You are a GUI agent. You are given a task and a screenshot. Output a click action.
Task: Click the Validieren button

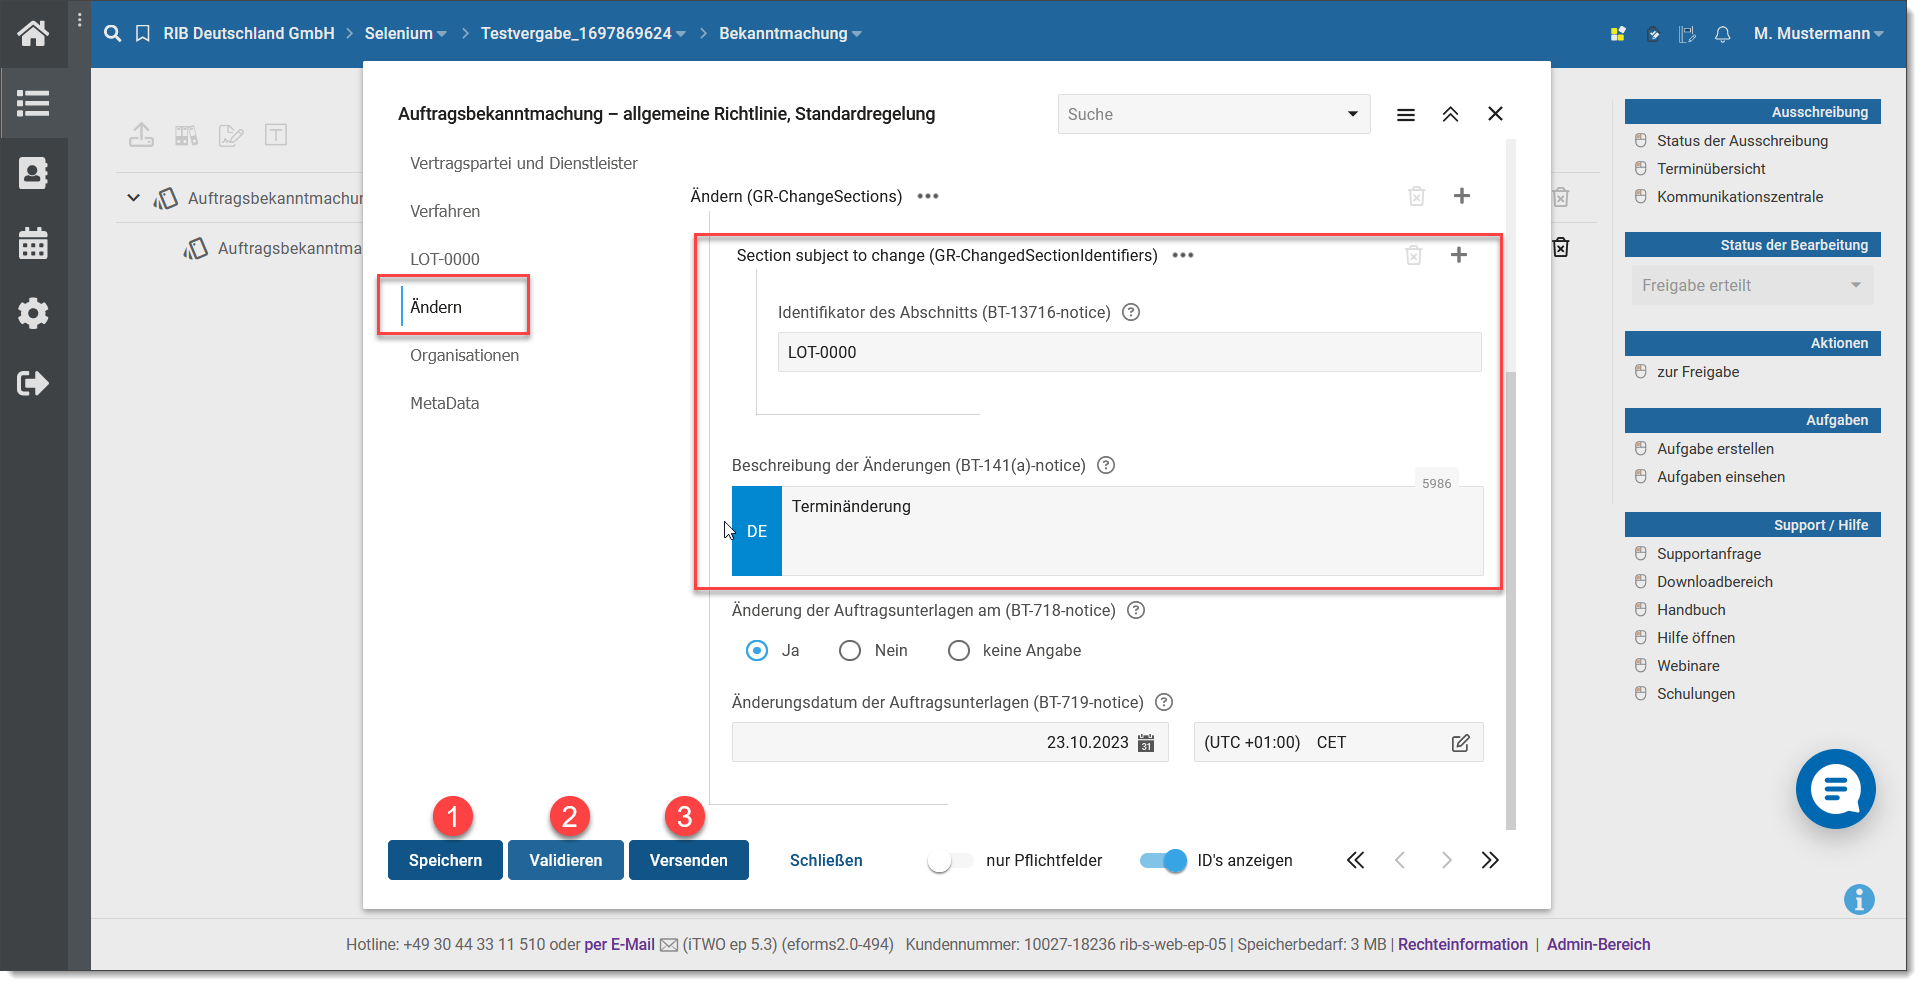(566, 860)
